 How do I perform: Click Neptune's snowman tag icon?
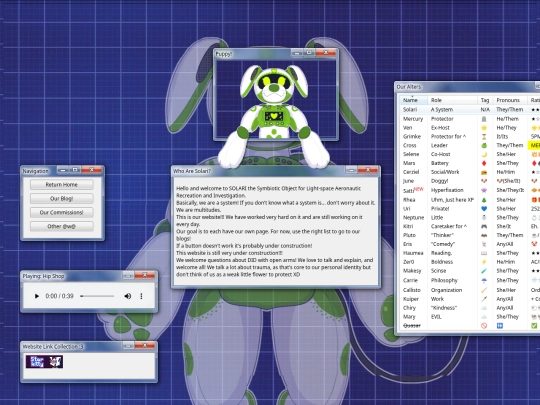click(484, 218)
